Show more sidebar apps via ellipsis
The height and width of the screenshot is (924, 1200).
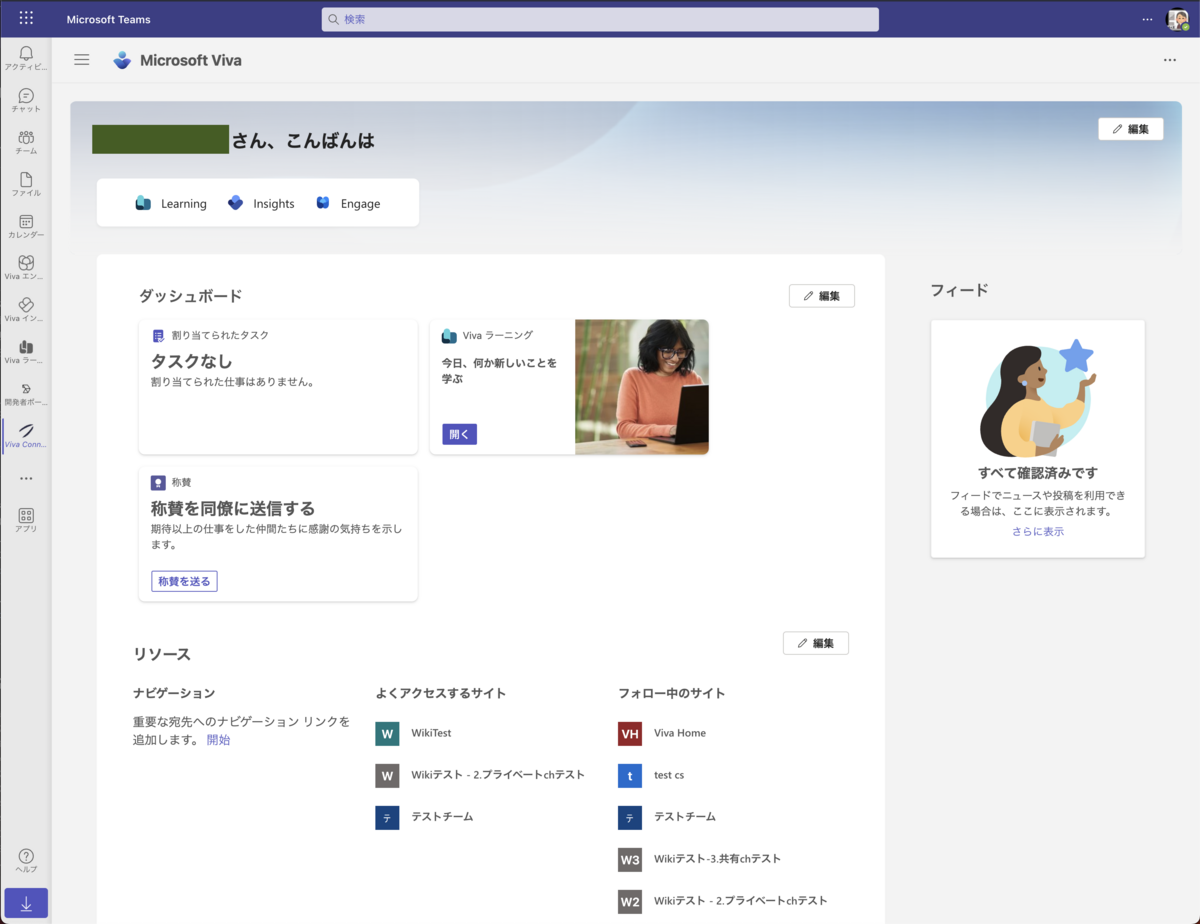click(26, 478)
